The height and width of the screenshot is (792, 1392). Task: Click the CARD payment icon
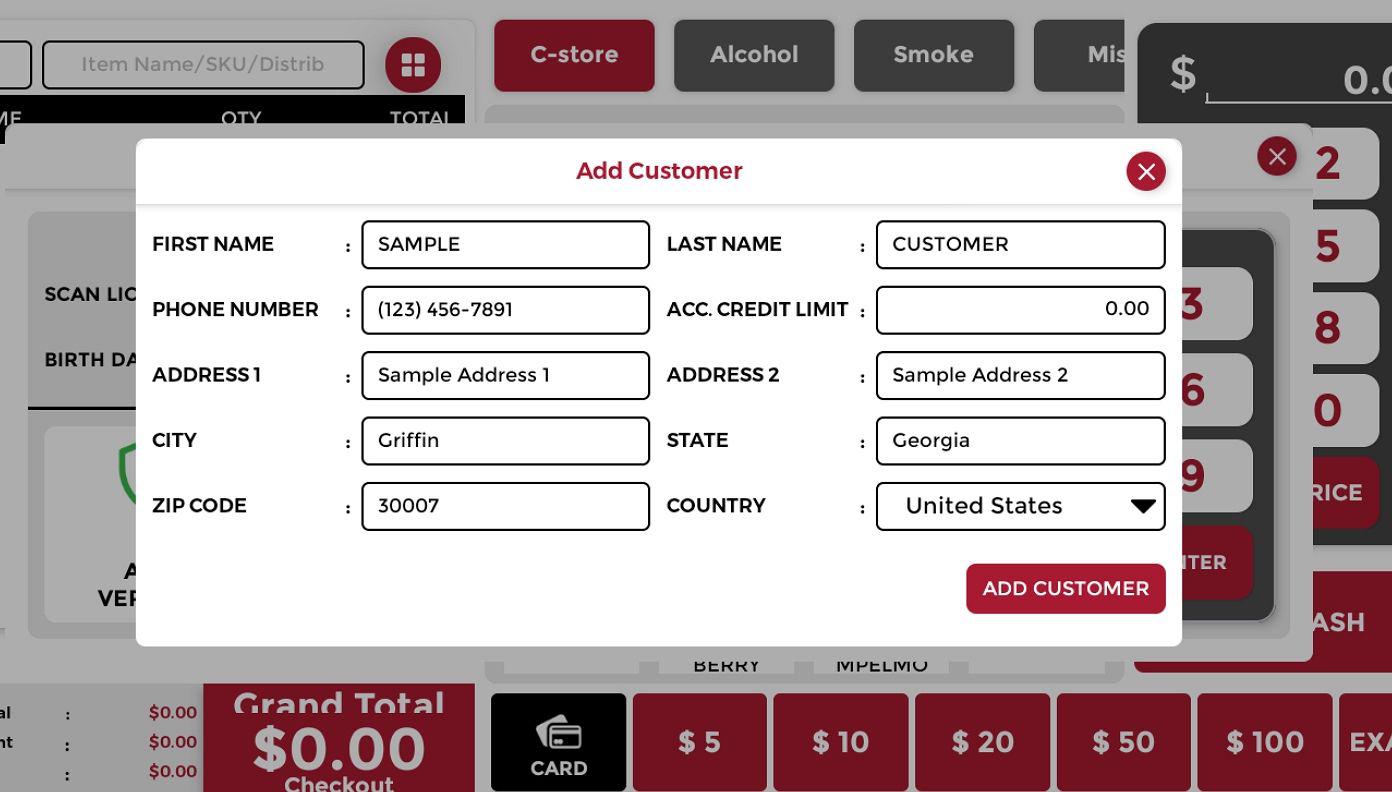pos(558,742)
